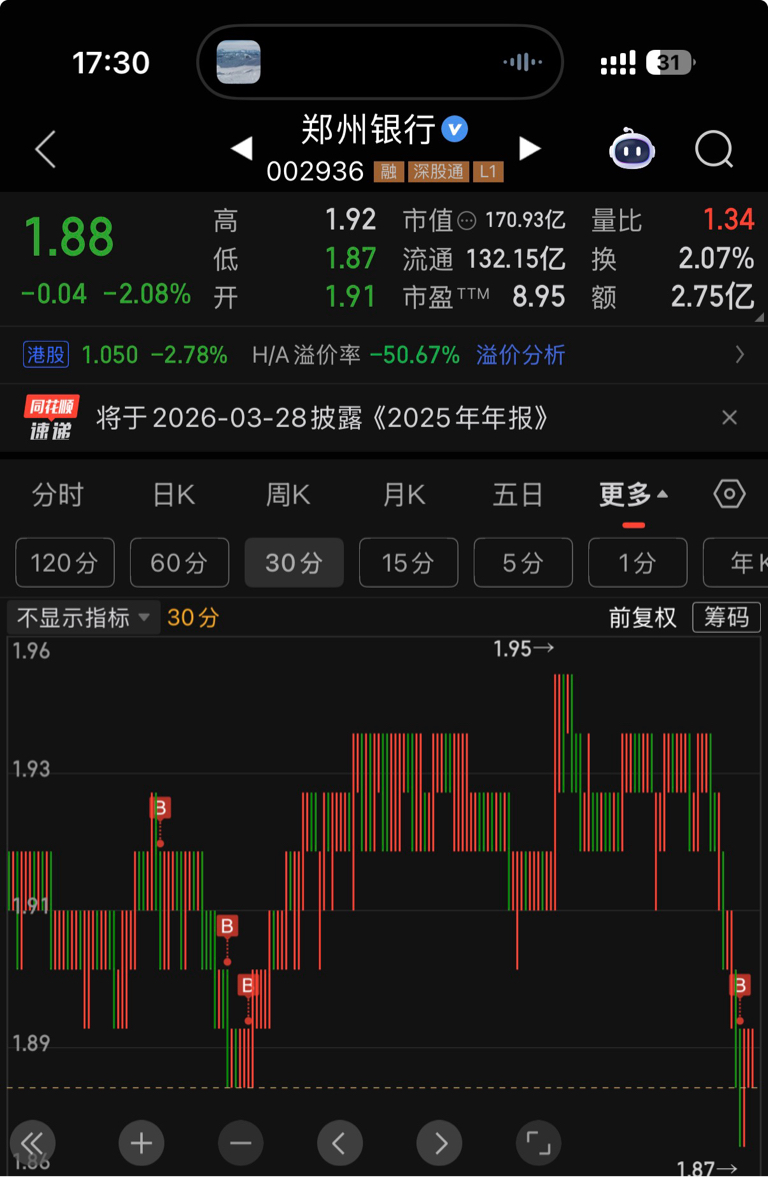Enter fullscreen chart with corner brackets icon
This screenshot has height=1177, width=768.
click(x=538, y=1142)
